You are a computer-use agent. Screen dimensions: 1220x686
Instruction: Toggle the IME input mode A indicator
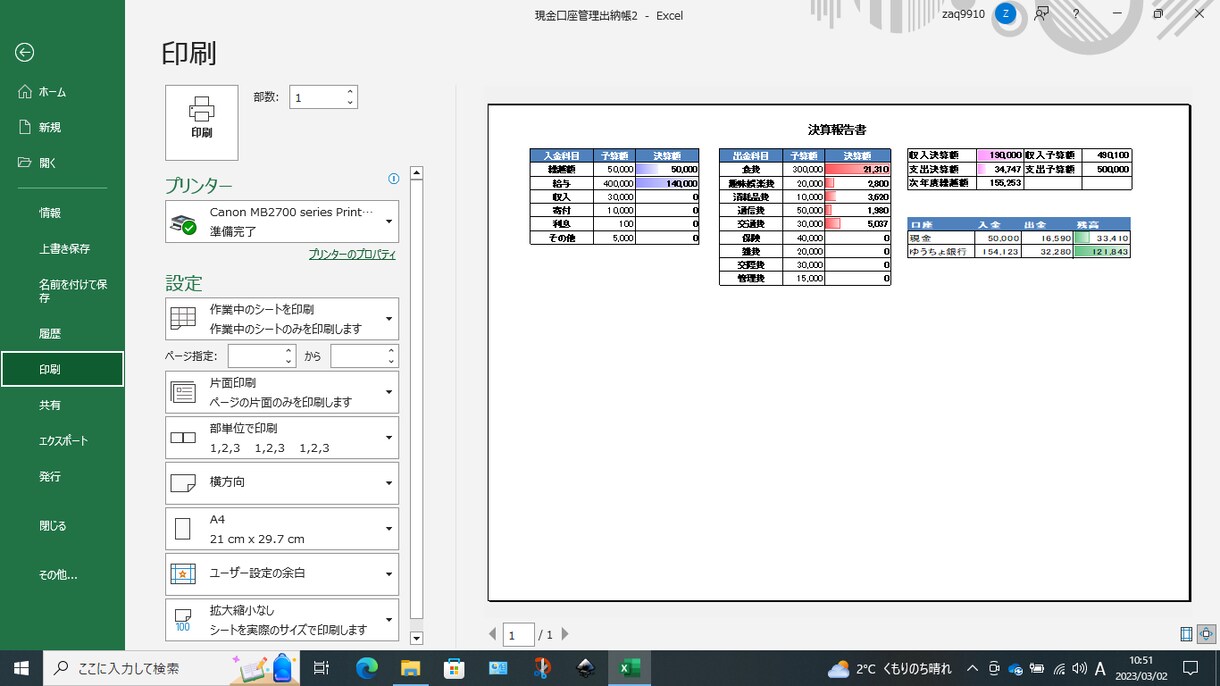[1100, 668]
